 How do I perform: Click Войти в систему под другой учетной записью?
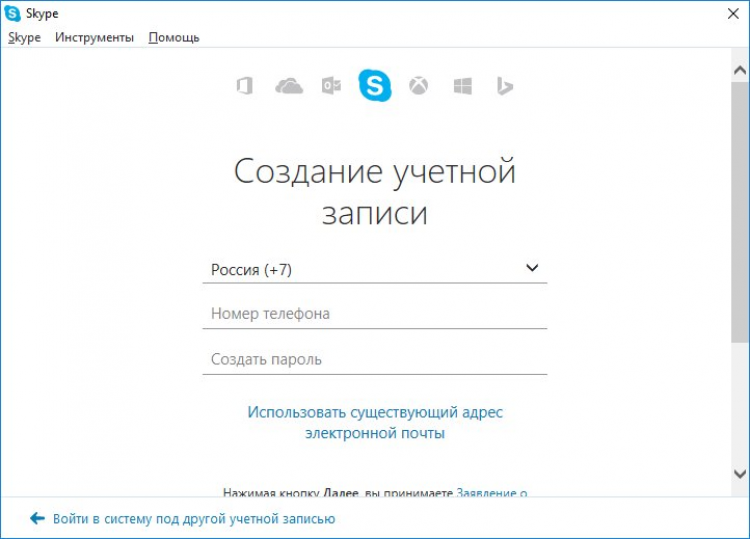pyautogui.click(x=194, y=518)
